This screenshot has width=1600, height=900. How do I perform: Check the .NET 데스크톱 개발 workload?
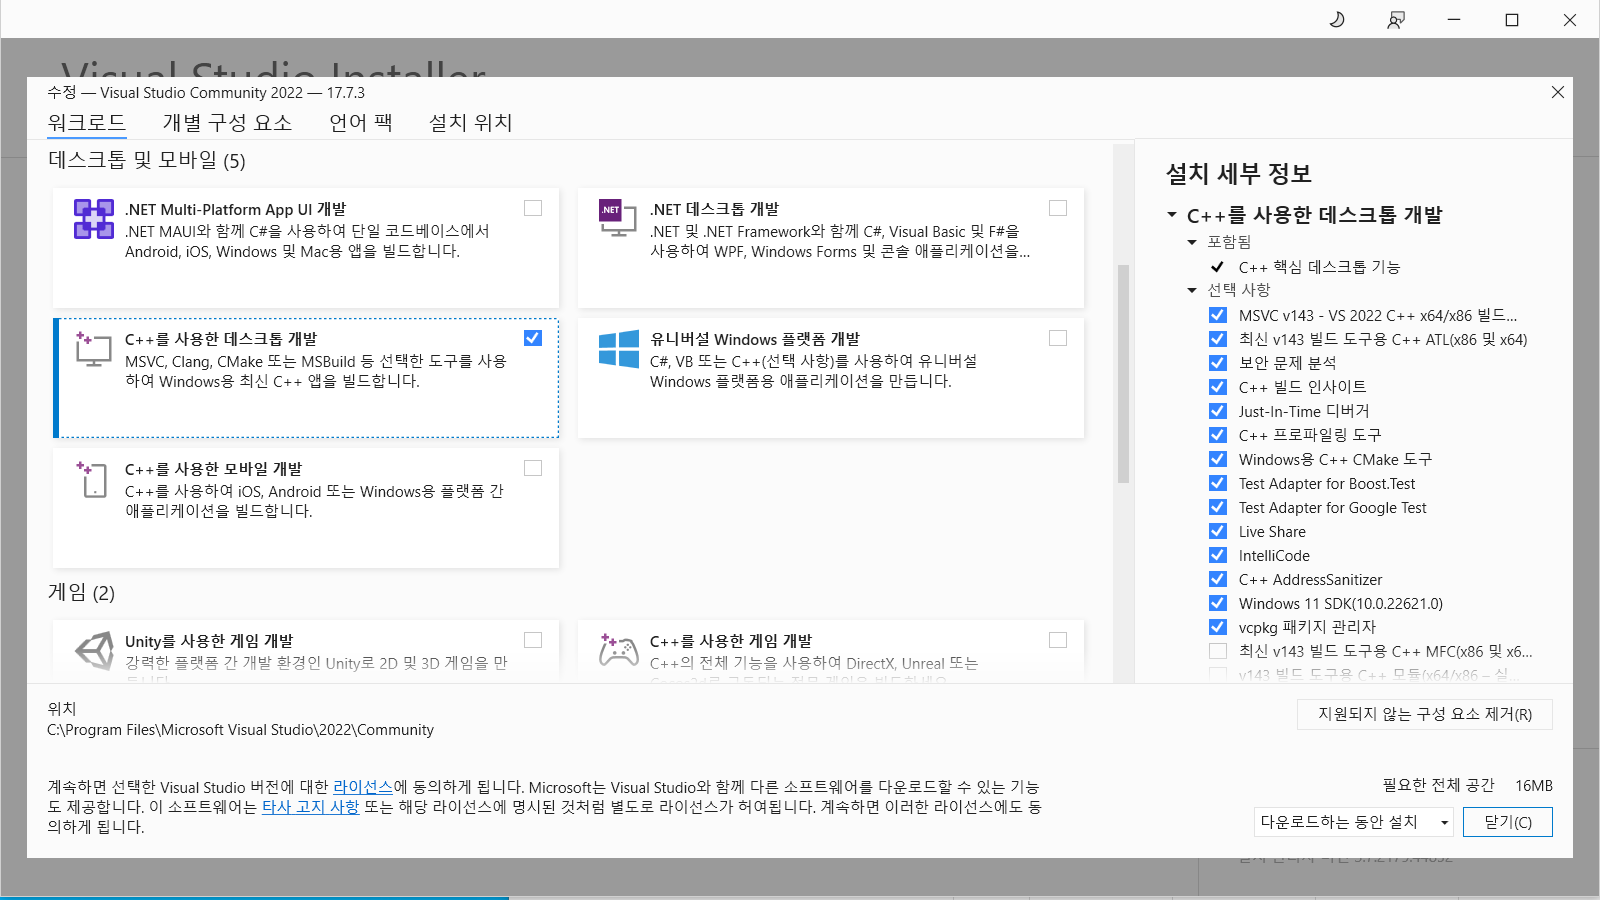(1058, 208)
